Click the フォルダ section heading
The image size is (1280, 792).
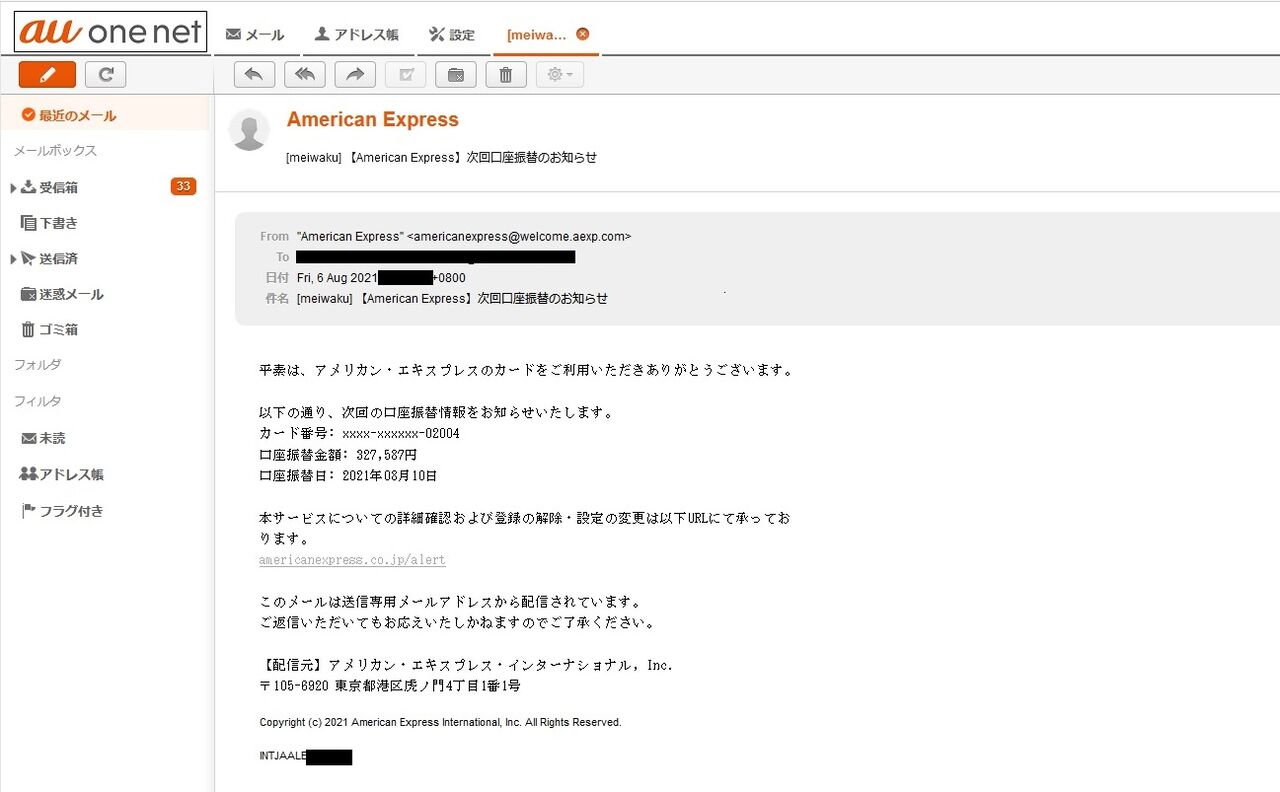click(37, 365)
